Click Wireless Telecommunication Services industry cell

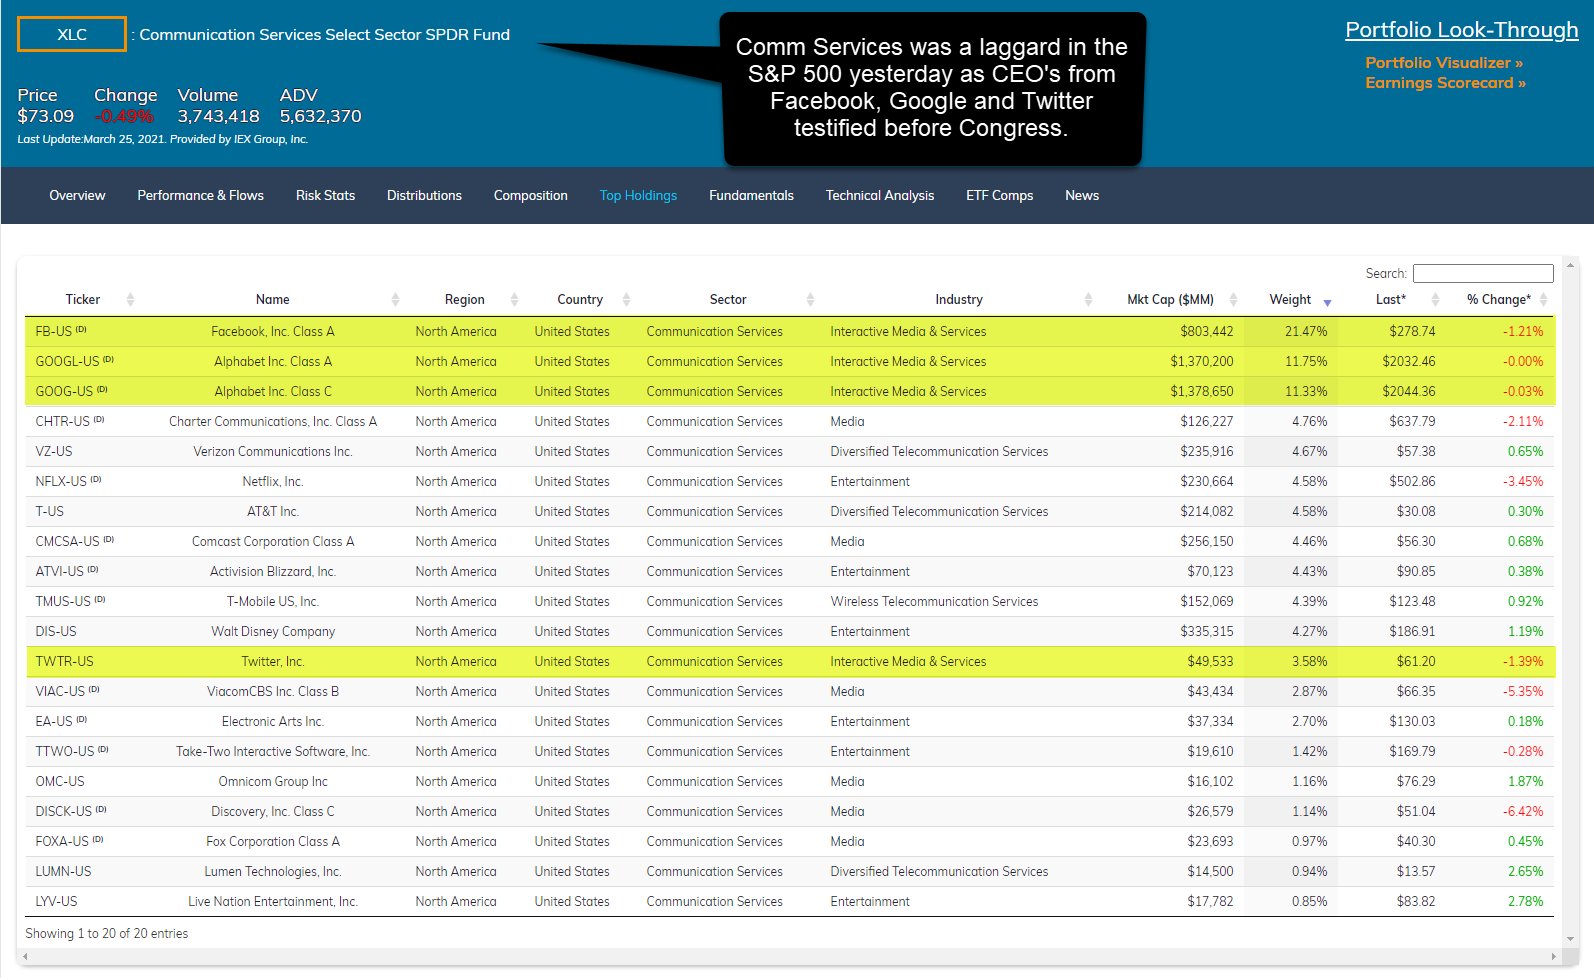click(934, 602)
